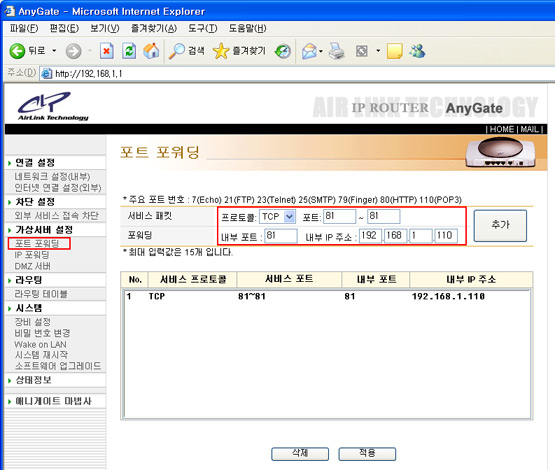Open 애니게이트 마법사 wizard
The height and width of the screenshot is (470, 555).
[53, 401]
